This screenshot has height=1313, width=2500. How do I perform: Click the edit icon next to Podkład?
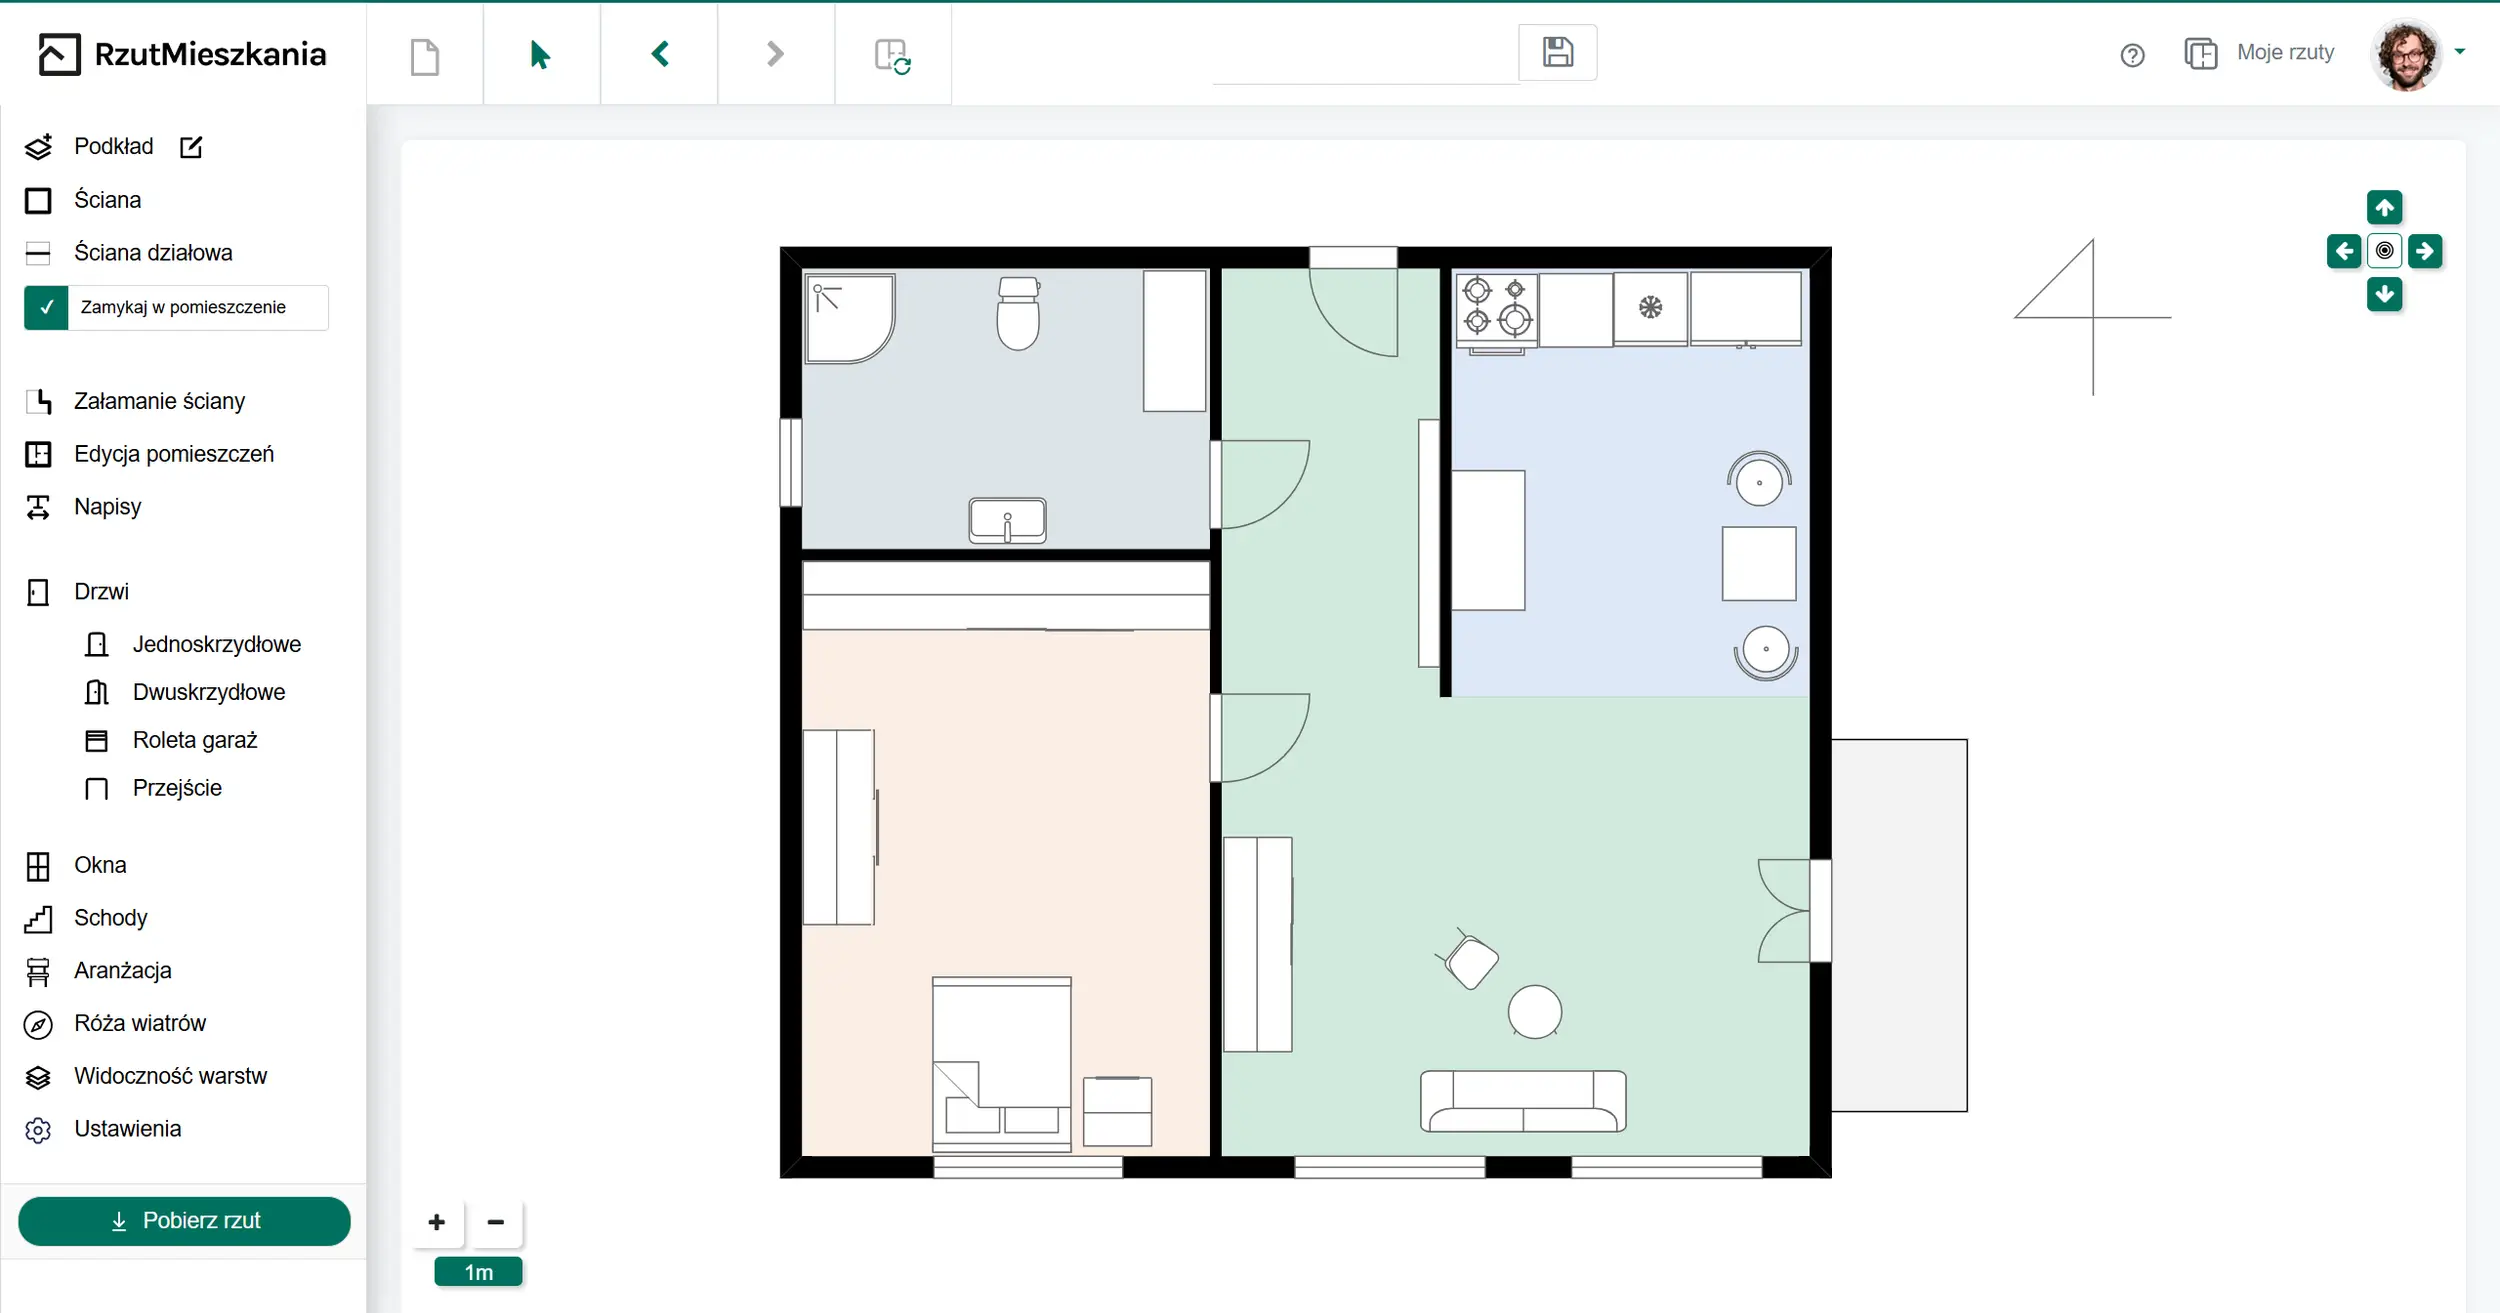click(191, 147)
